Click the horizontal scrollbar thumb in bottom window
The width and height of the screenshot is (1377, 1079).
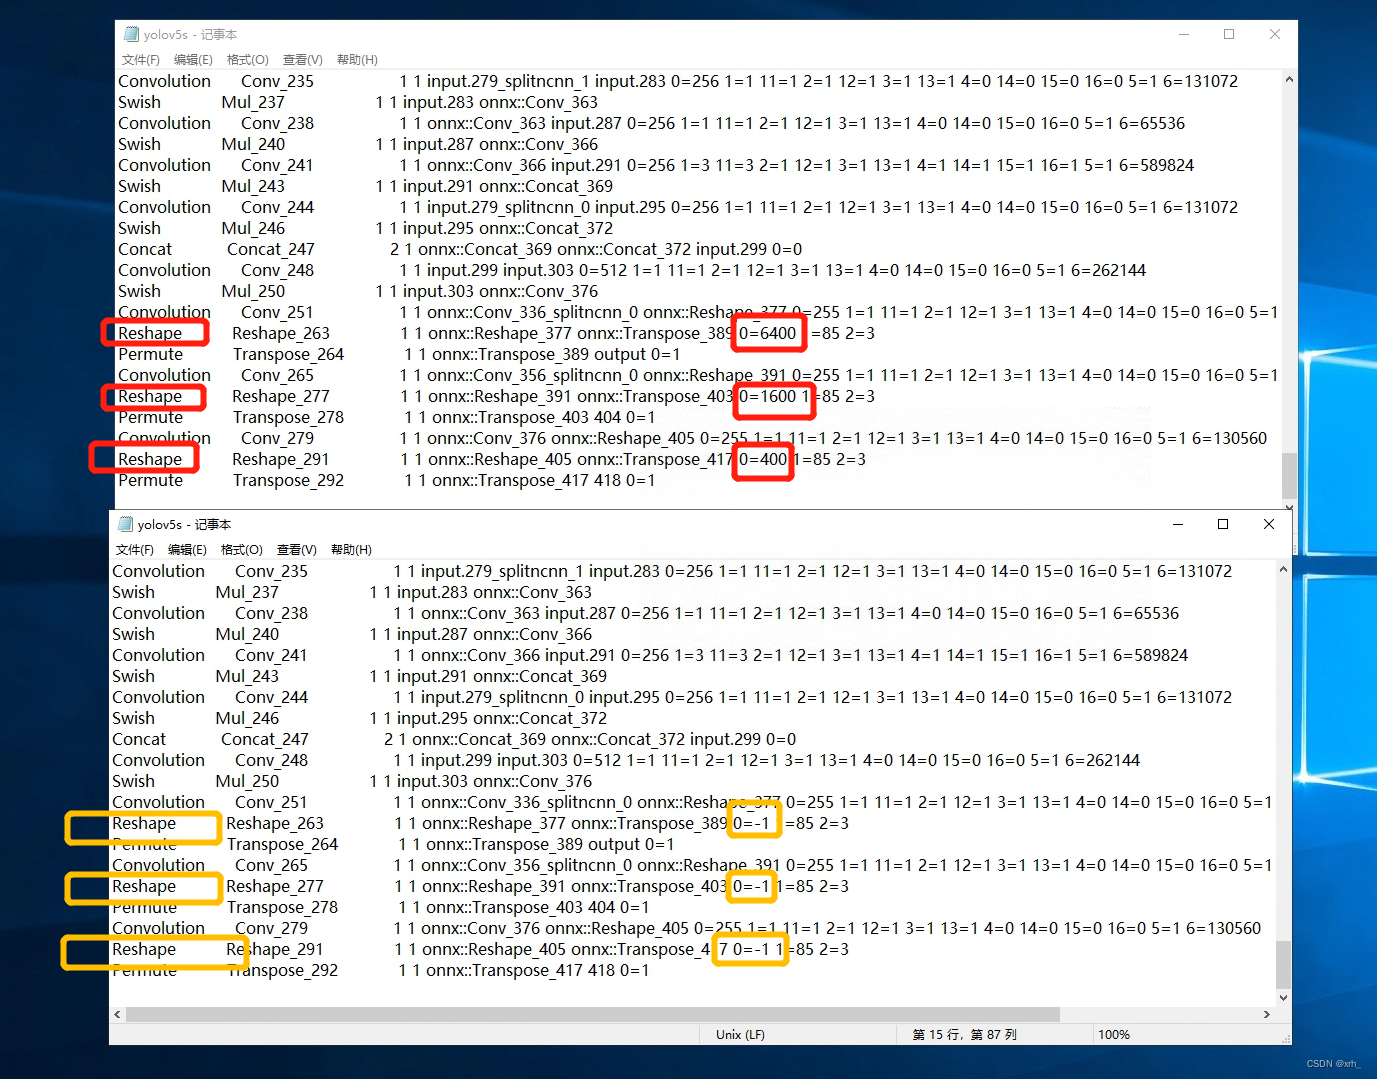click(x=593, y=1014)
